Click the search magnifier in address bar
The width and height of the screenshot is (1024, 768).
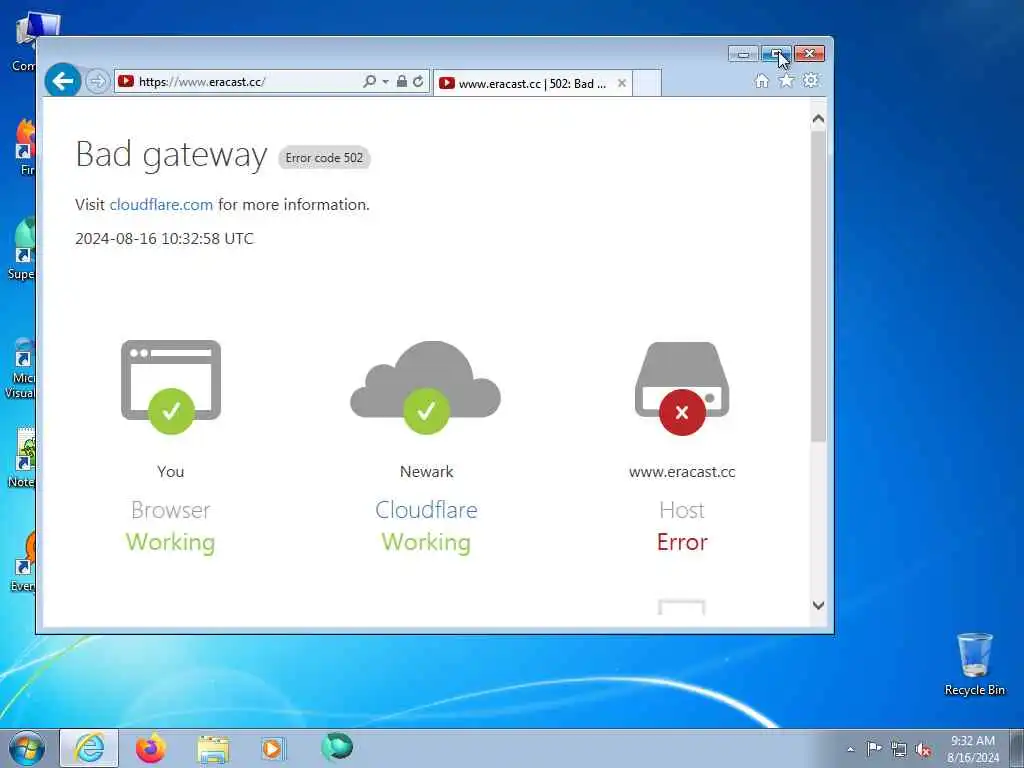(369, 82)
